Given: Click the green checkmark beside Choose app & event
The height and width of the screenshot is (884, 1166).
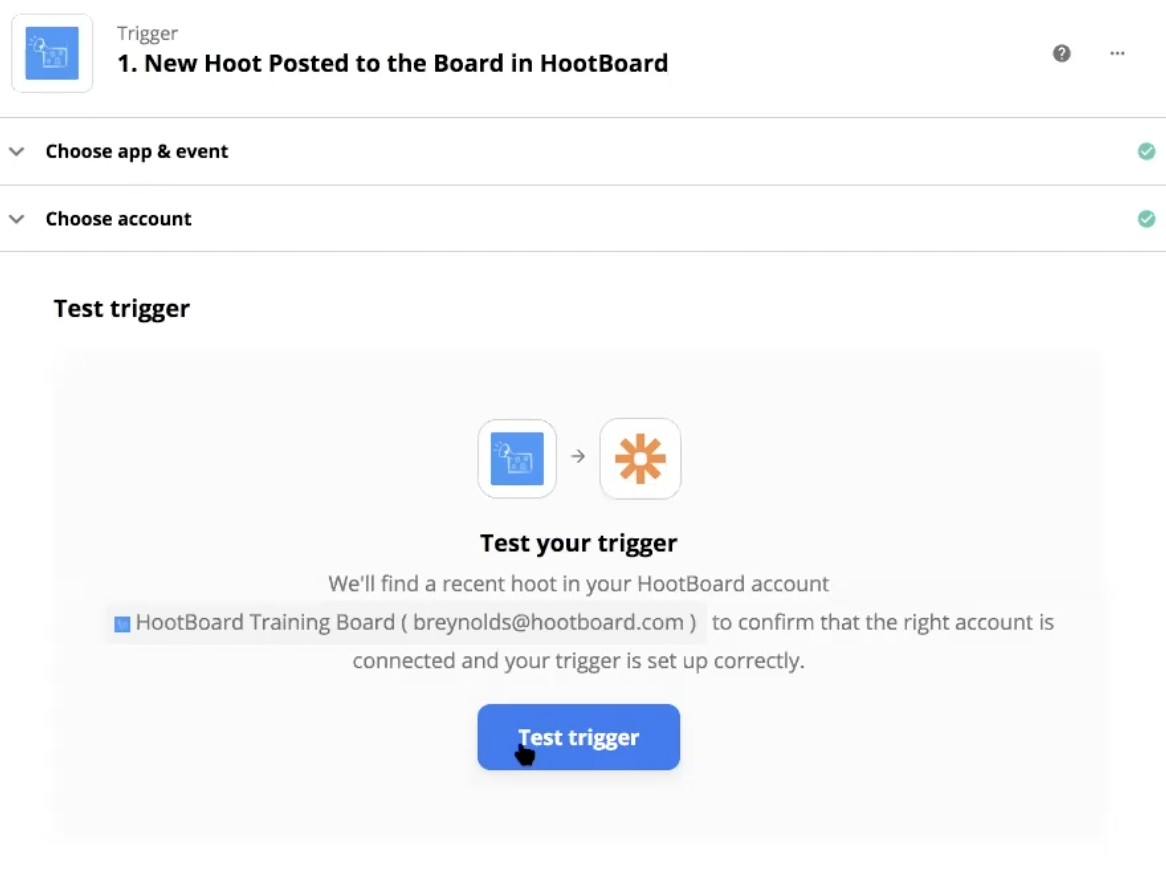Looking at the screenshot, I should (x=1146, y=151).
